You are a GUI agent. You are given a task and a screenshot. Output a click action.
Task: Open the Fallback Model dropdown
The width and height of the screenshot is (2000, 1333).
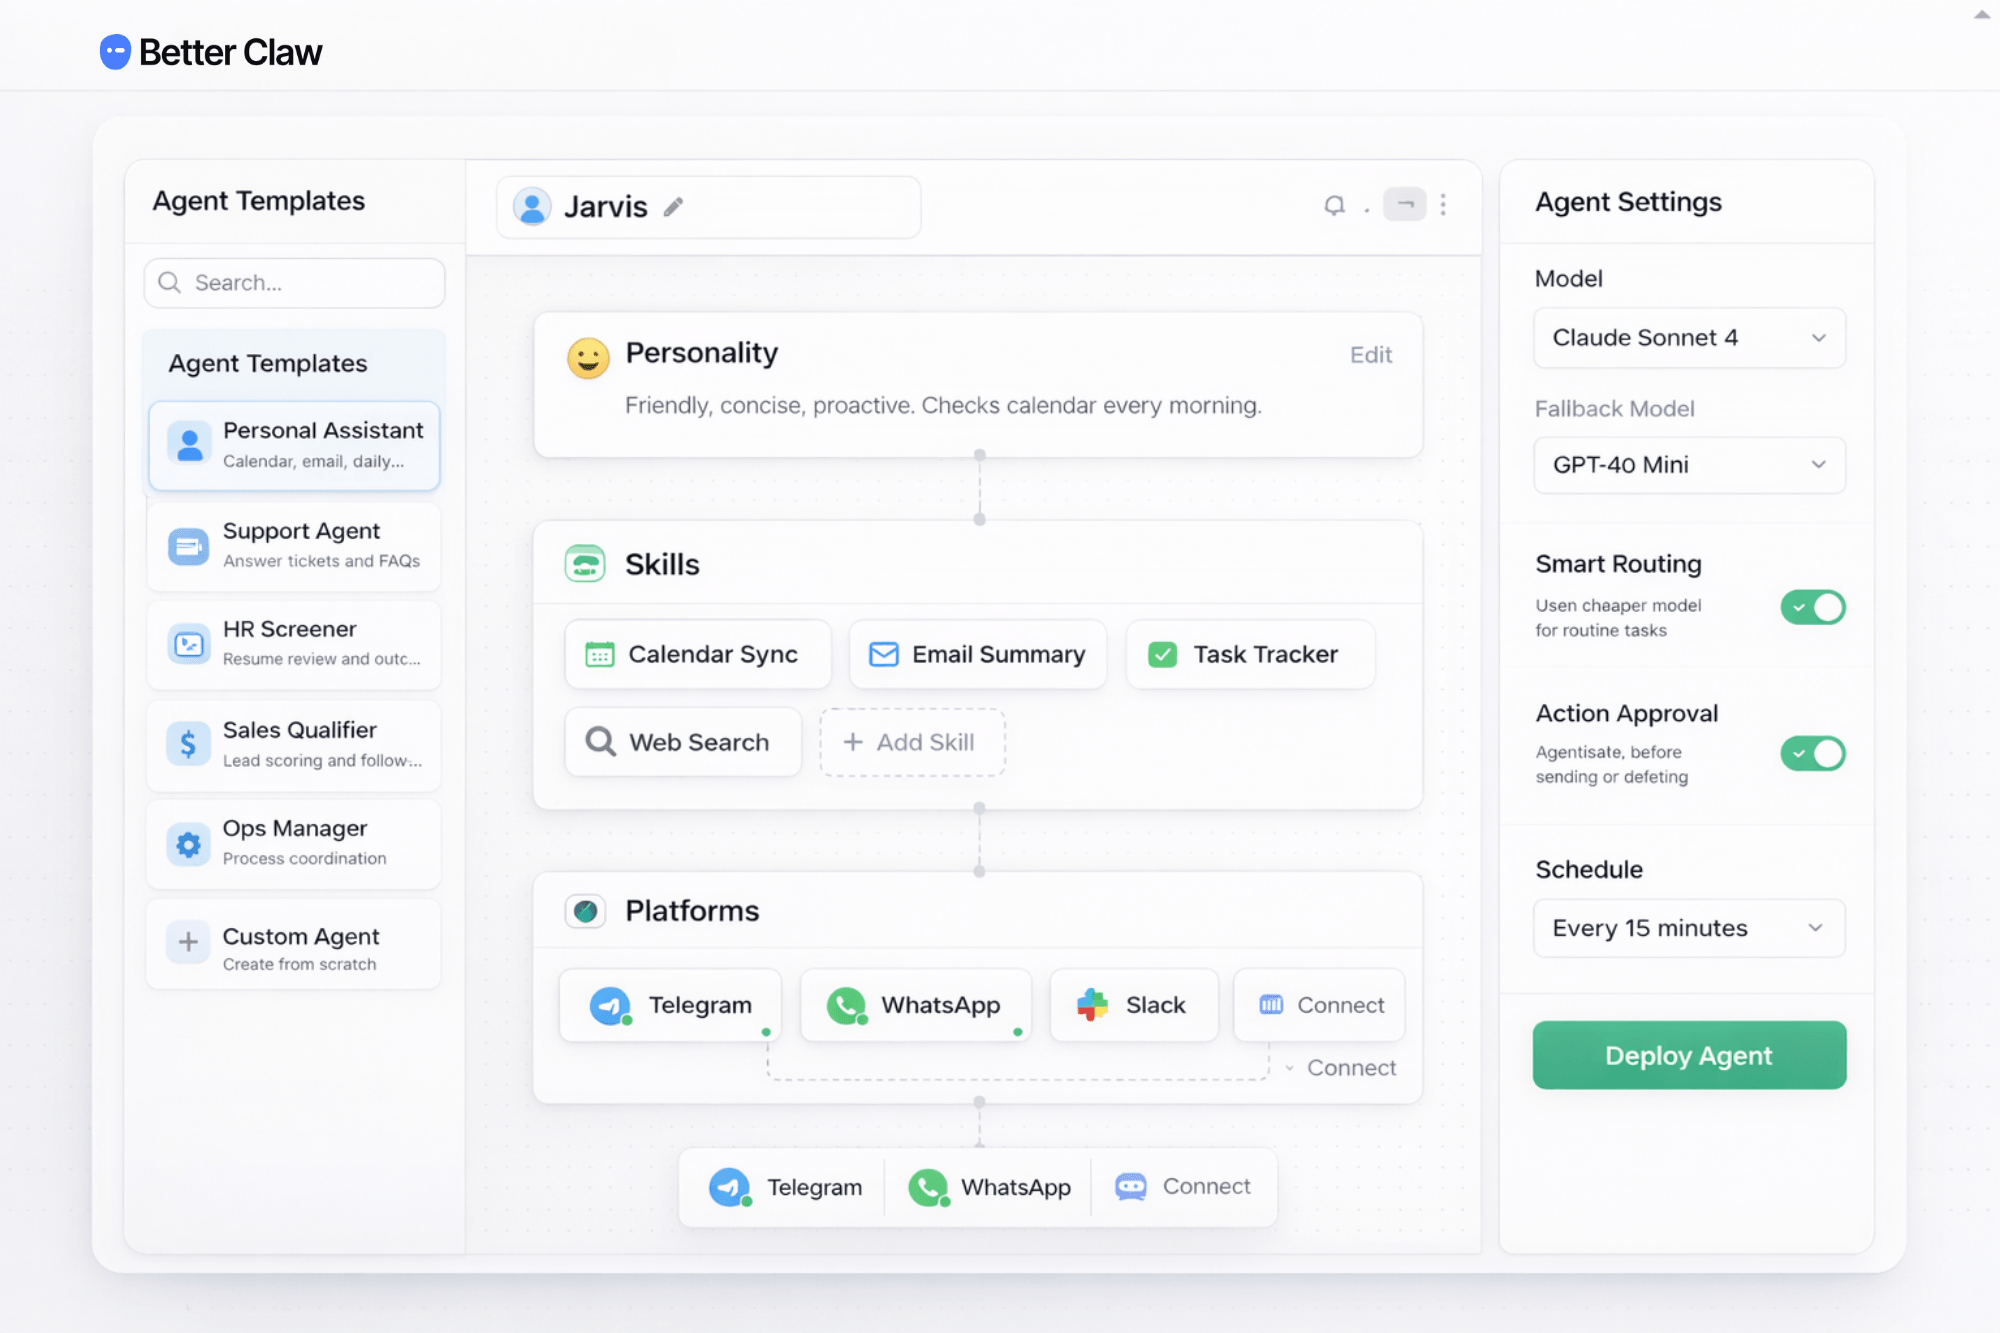click(x=1688, y=465)
